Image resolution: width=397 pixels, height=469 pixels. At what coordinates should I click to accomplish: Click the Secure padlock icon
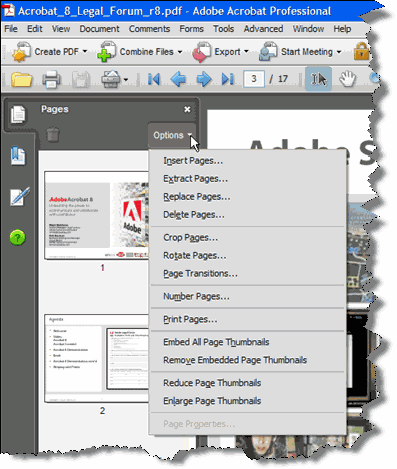(x=361, y=52)
